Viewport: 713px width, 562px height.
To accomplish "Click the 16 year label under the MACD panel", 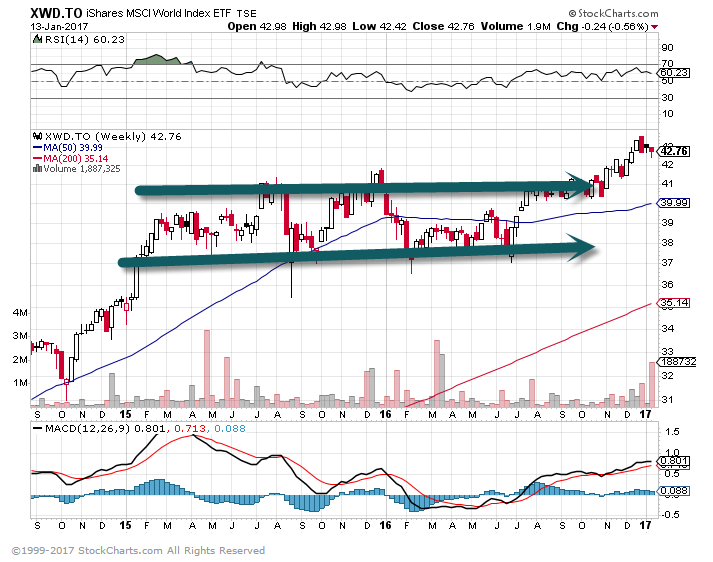I will (x=385, y=525).
